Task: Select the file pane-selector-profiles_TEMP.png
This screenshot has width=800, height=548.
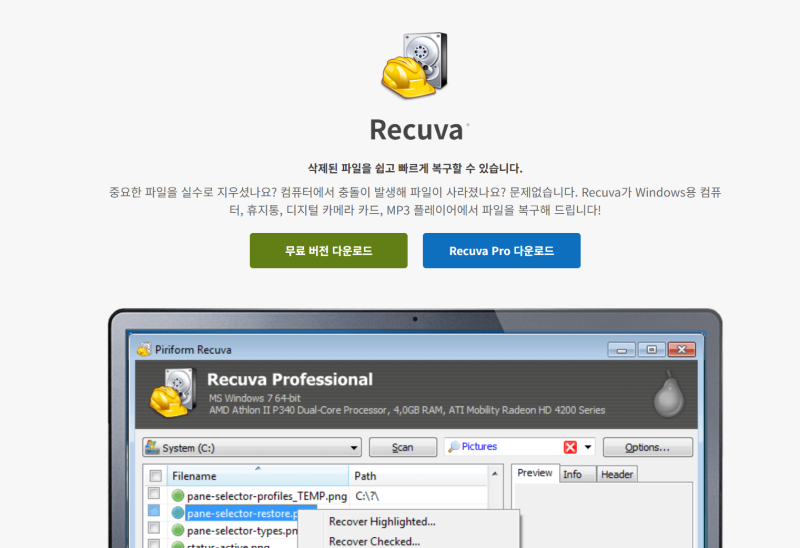Action: point(267,496)
